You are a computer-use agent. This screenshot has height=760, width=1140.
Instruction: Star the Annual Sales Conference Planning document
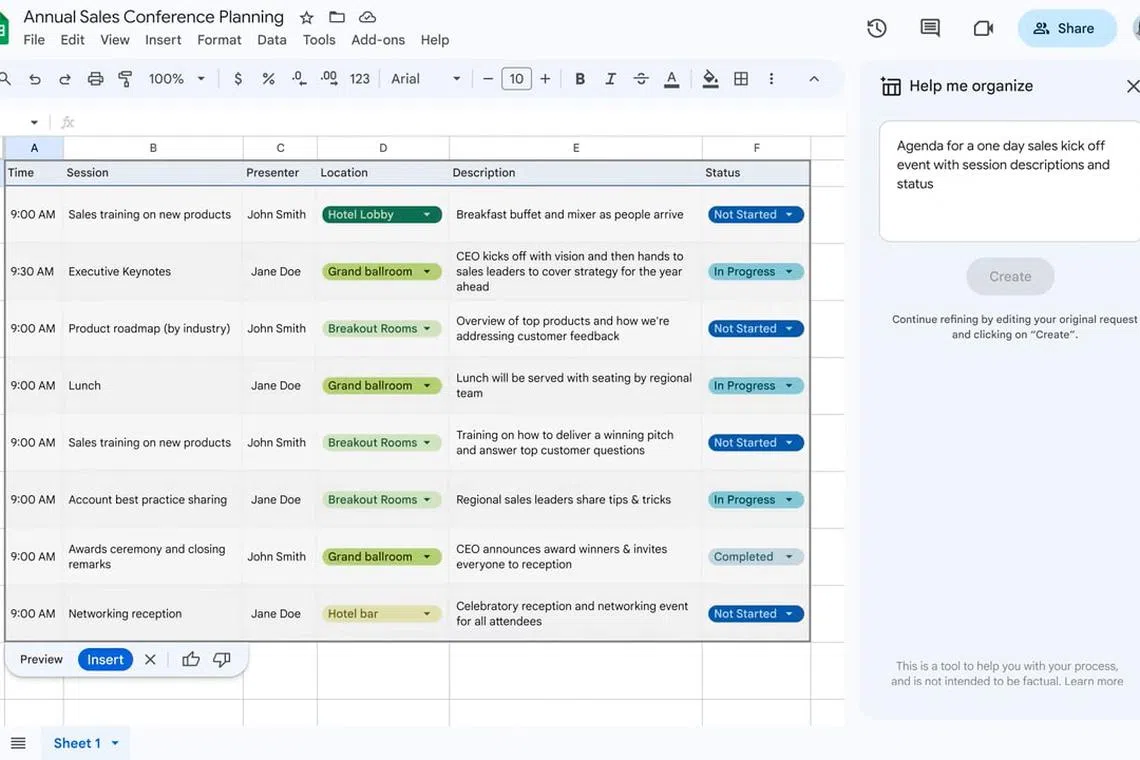coord(307,17)
